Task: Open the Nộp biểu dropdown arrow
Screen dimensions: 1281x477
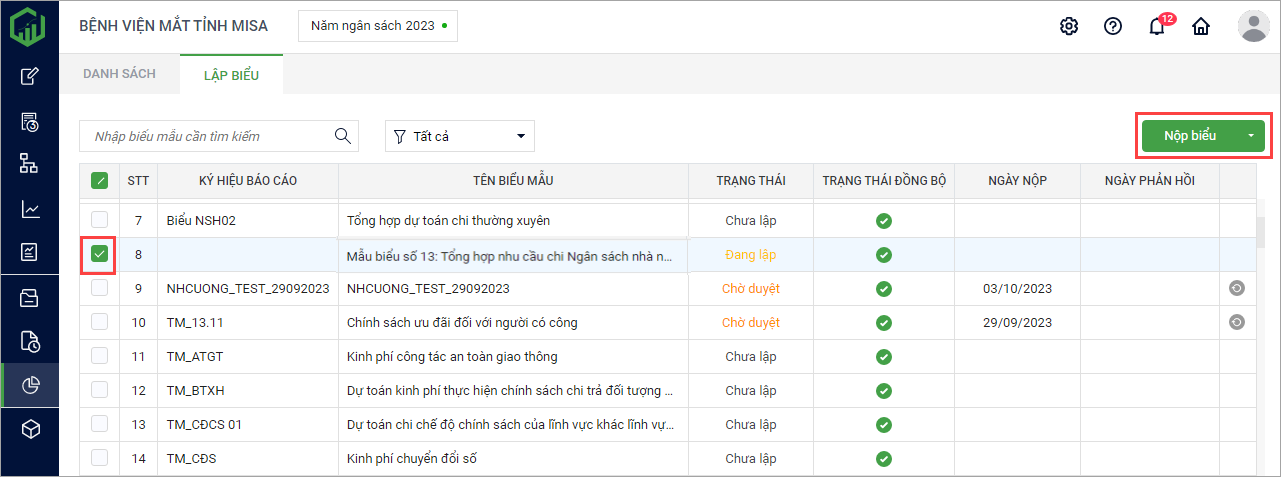Action: point(1250,136)
